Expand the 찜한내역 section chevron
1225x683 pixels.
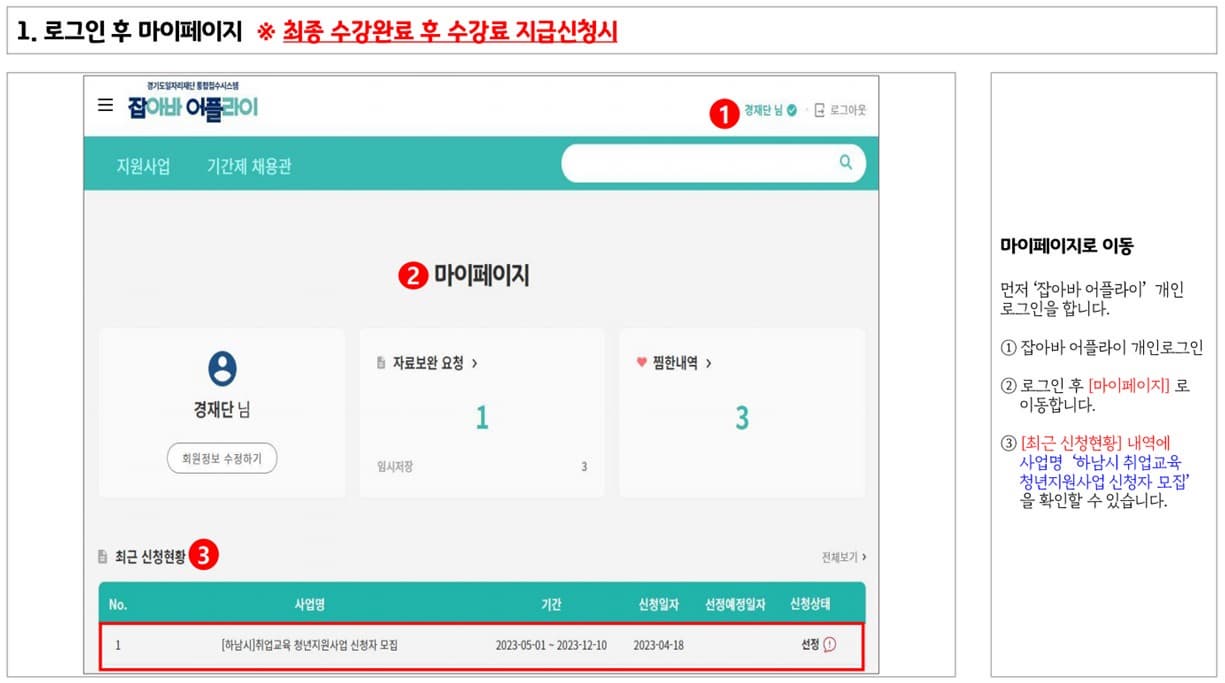click(x=709, y=363)
